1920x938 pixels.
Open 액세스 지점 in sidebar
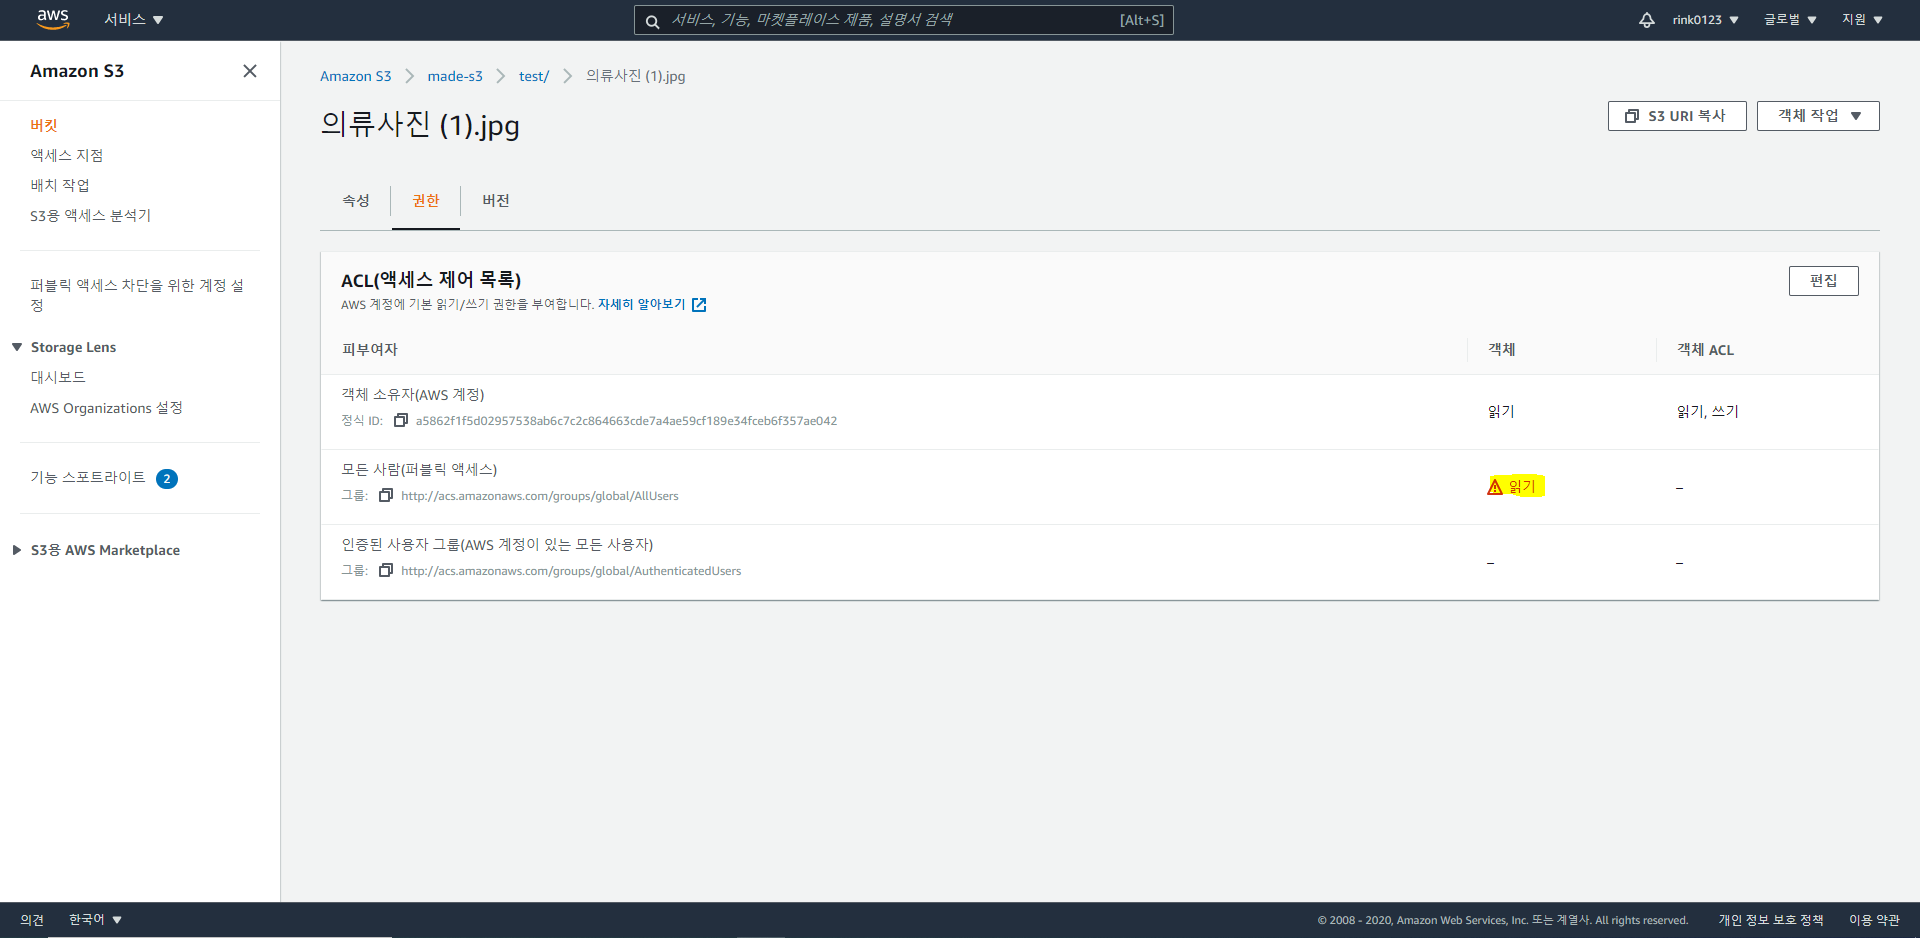(x=67, y=155)
